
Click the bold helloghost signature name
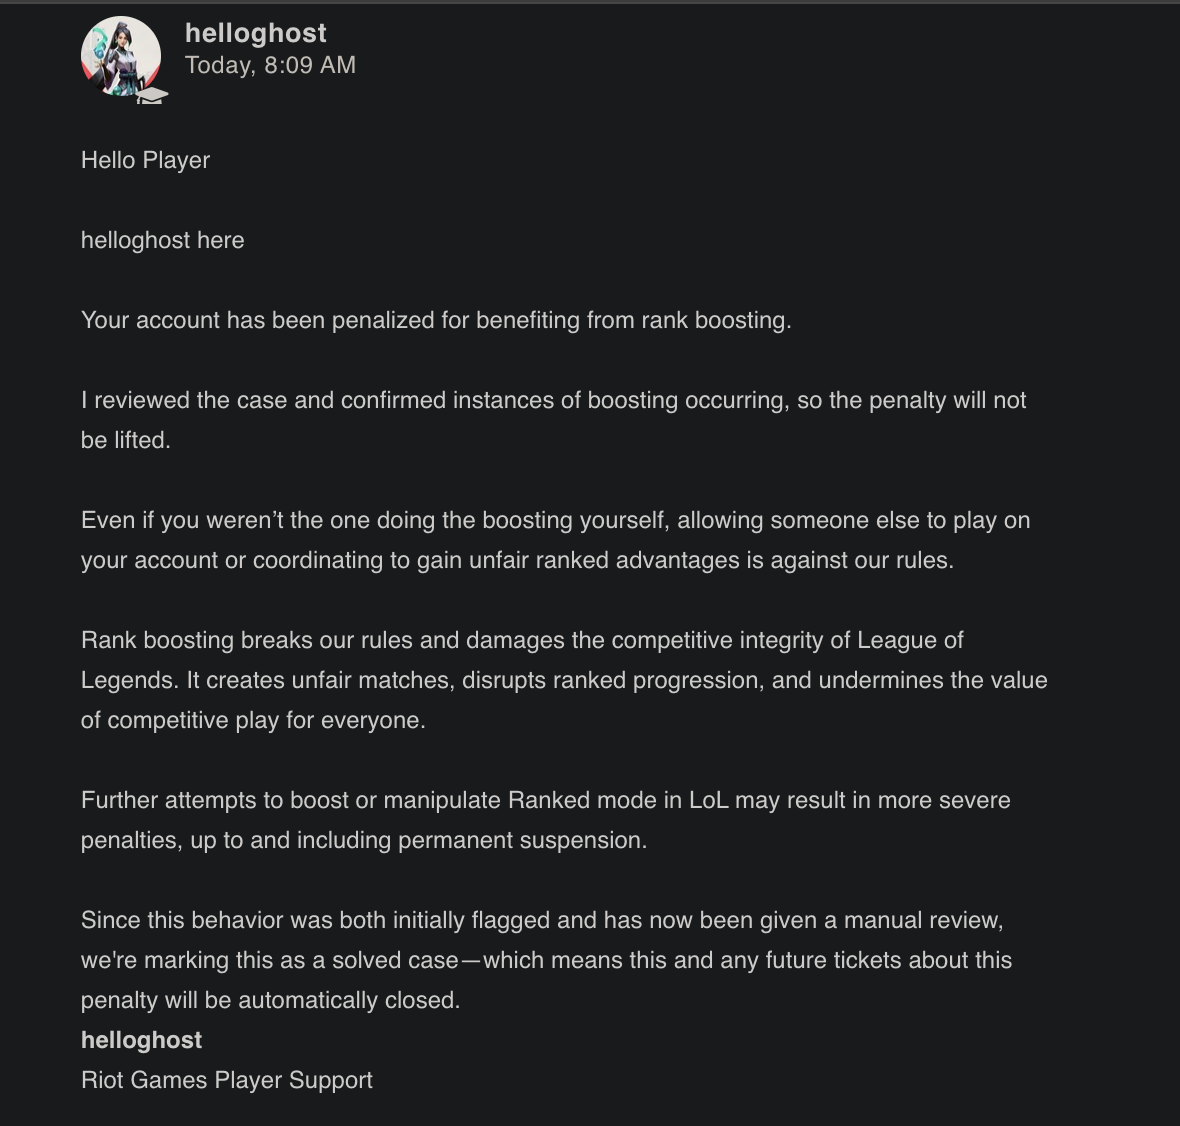(141, 1040)
